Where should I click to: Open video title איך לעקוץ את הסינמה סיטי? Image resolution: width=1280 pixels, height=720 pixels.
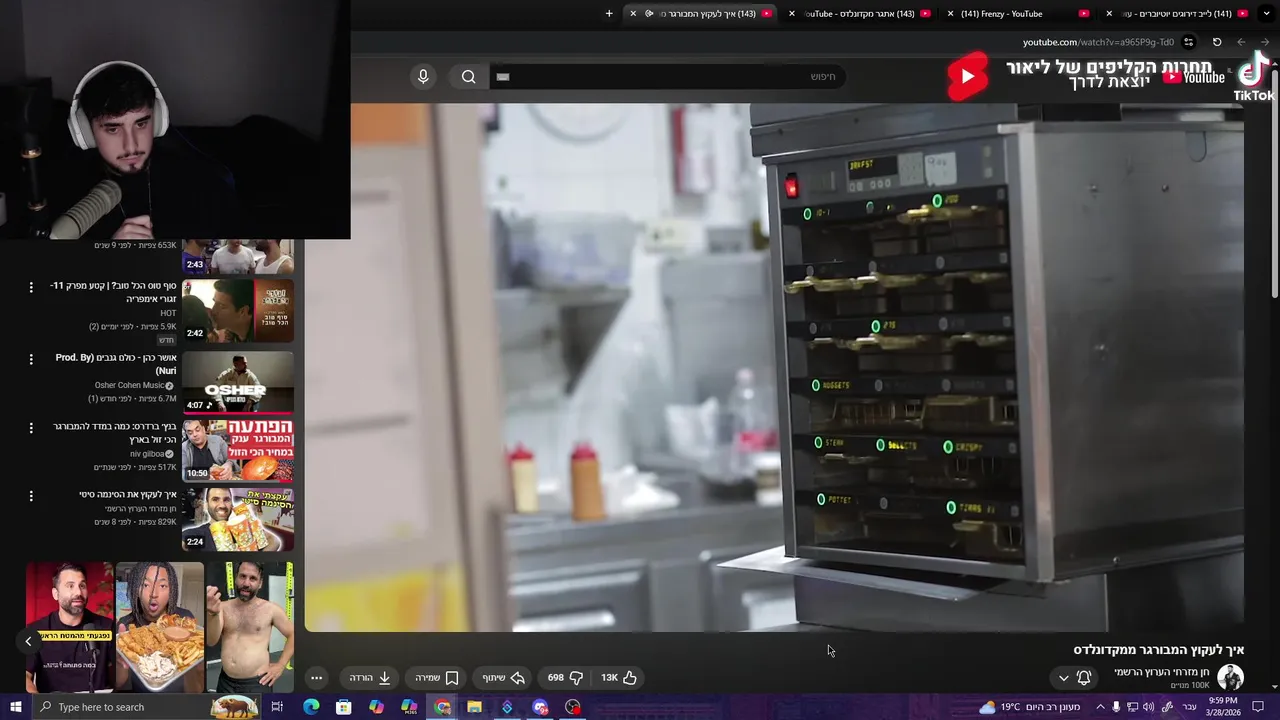pos(128,495)
